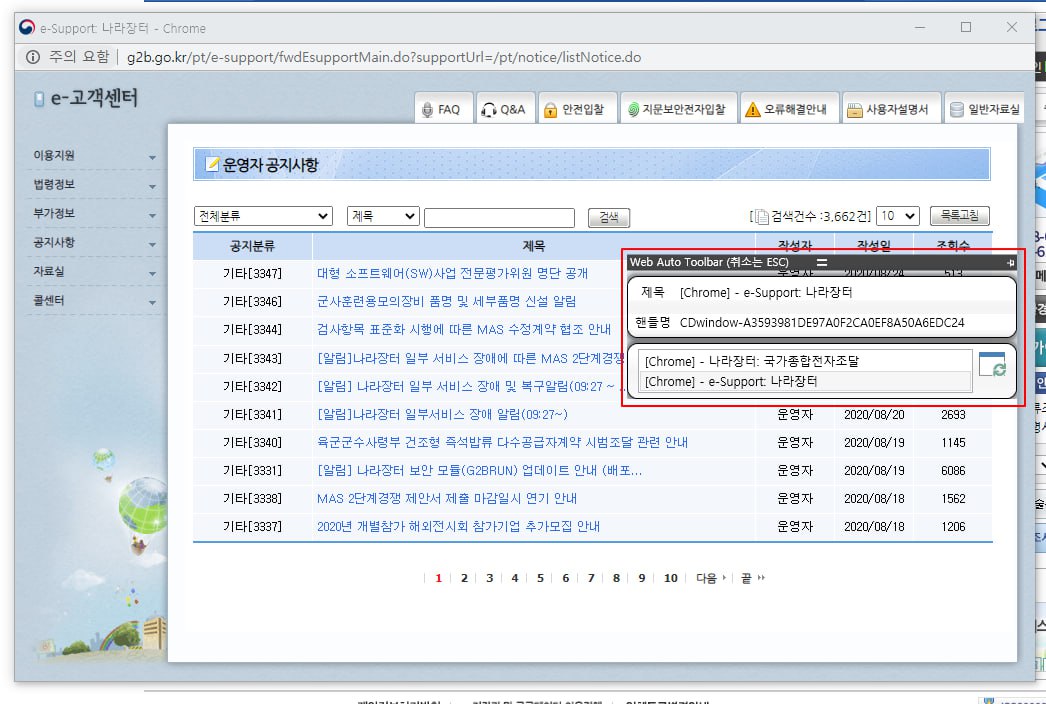
Task: Expand the 콜센터 sidebar menu
Action: pyautogui.click(x=94, y=301)
